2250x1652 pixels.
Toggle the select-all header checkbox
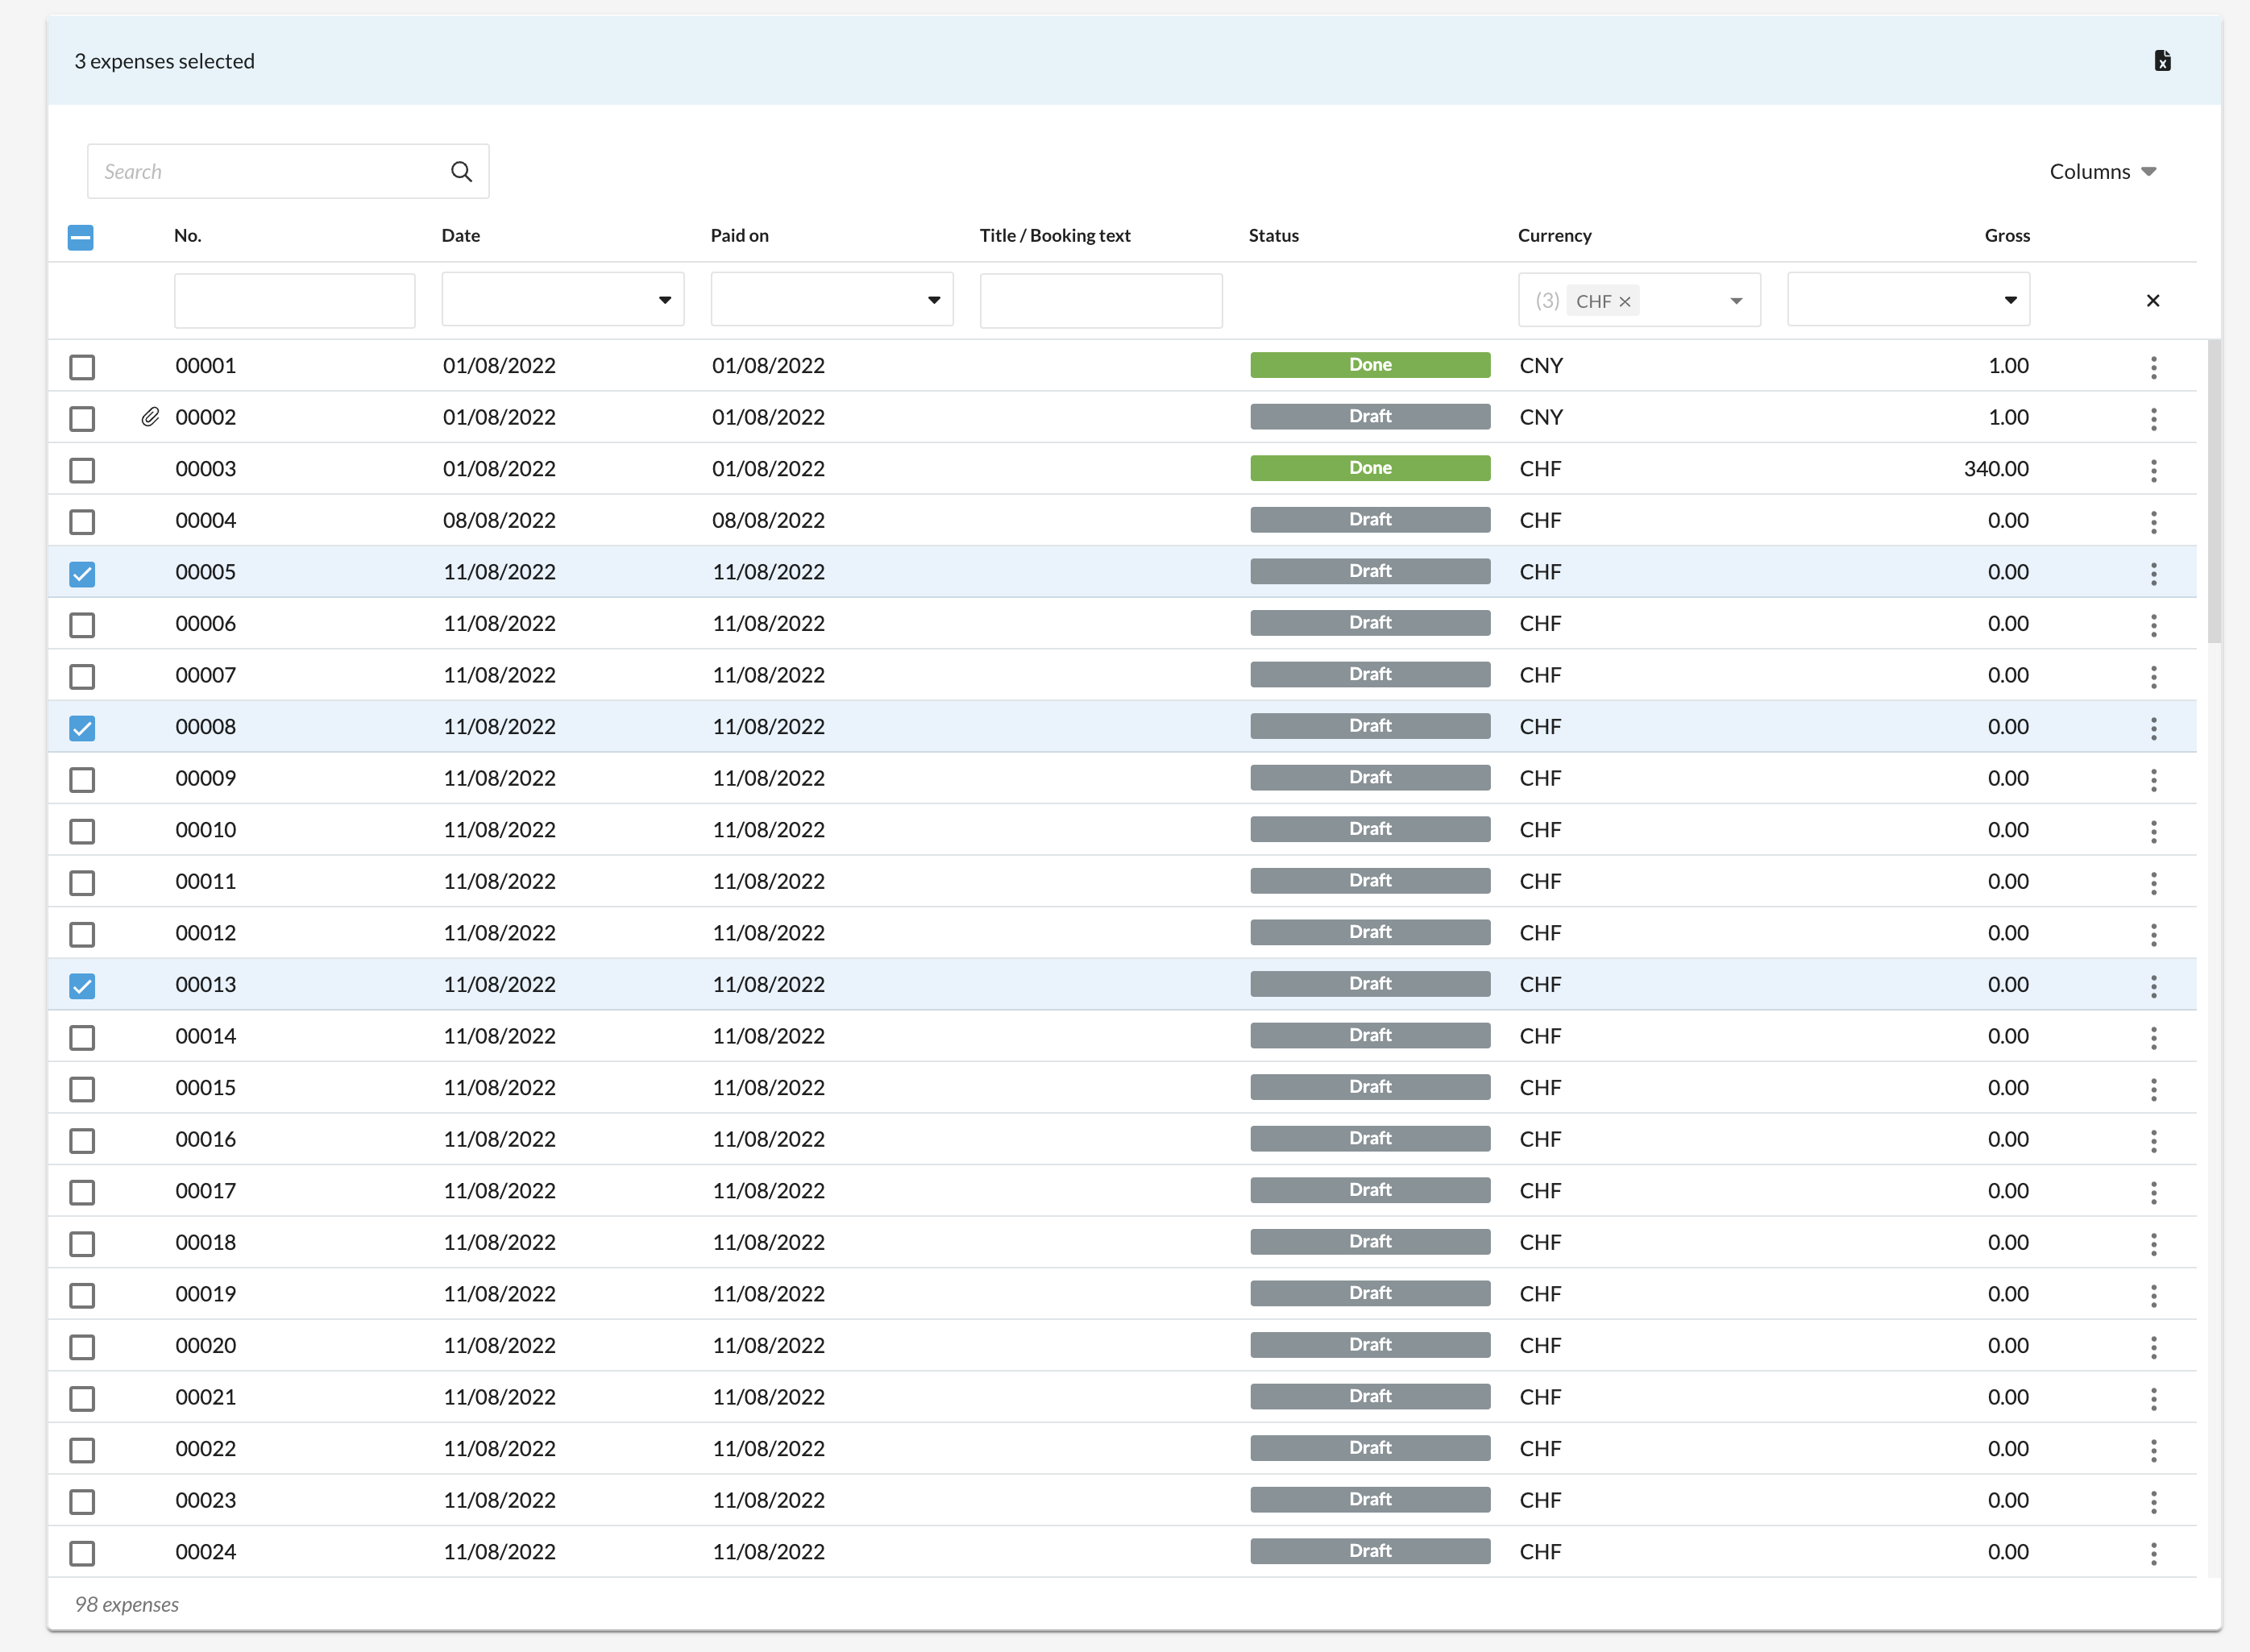tap(81, 237)
